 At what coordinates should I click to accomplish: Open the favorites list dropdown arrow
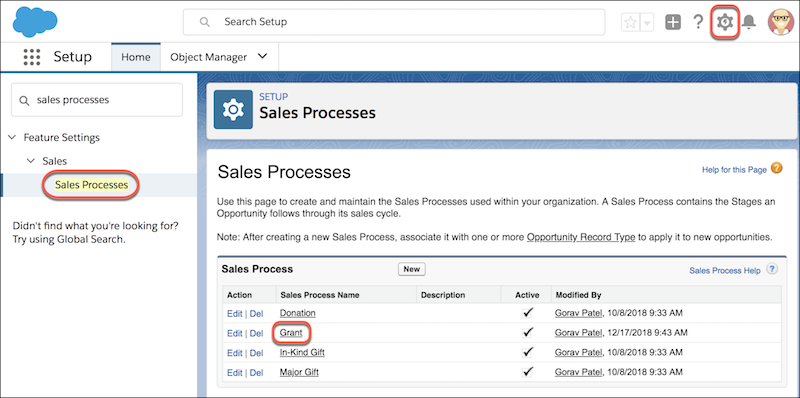point(647,22)
